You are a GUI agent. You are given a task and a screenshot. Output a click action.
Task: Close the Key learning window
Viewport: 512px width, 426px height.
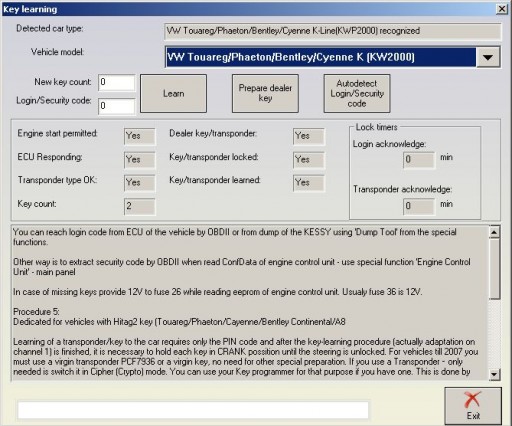click(x=502, y=9)
